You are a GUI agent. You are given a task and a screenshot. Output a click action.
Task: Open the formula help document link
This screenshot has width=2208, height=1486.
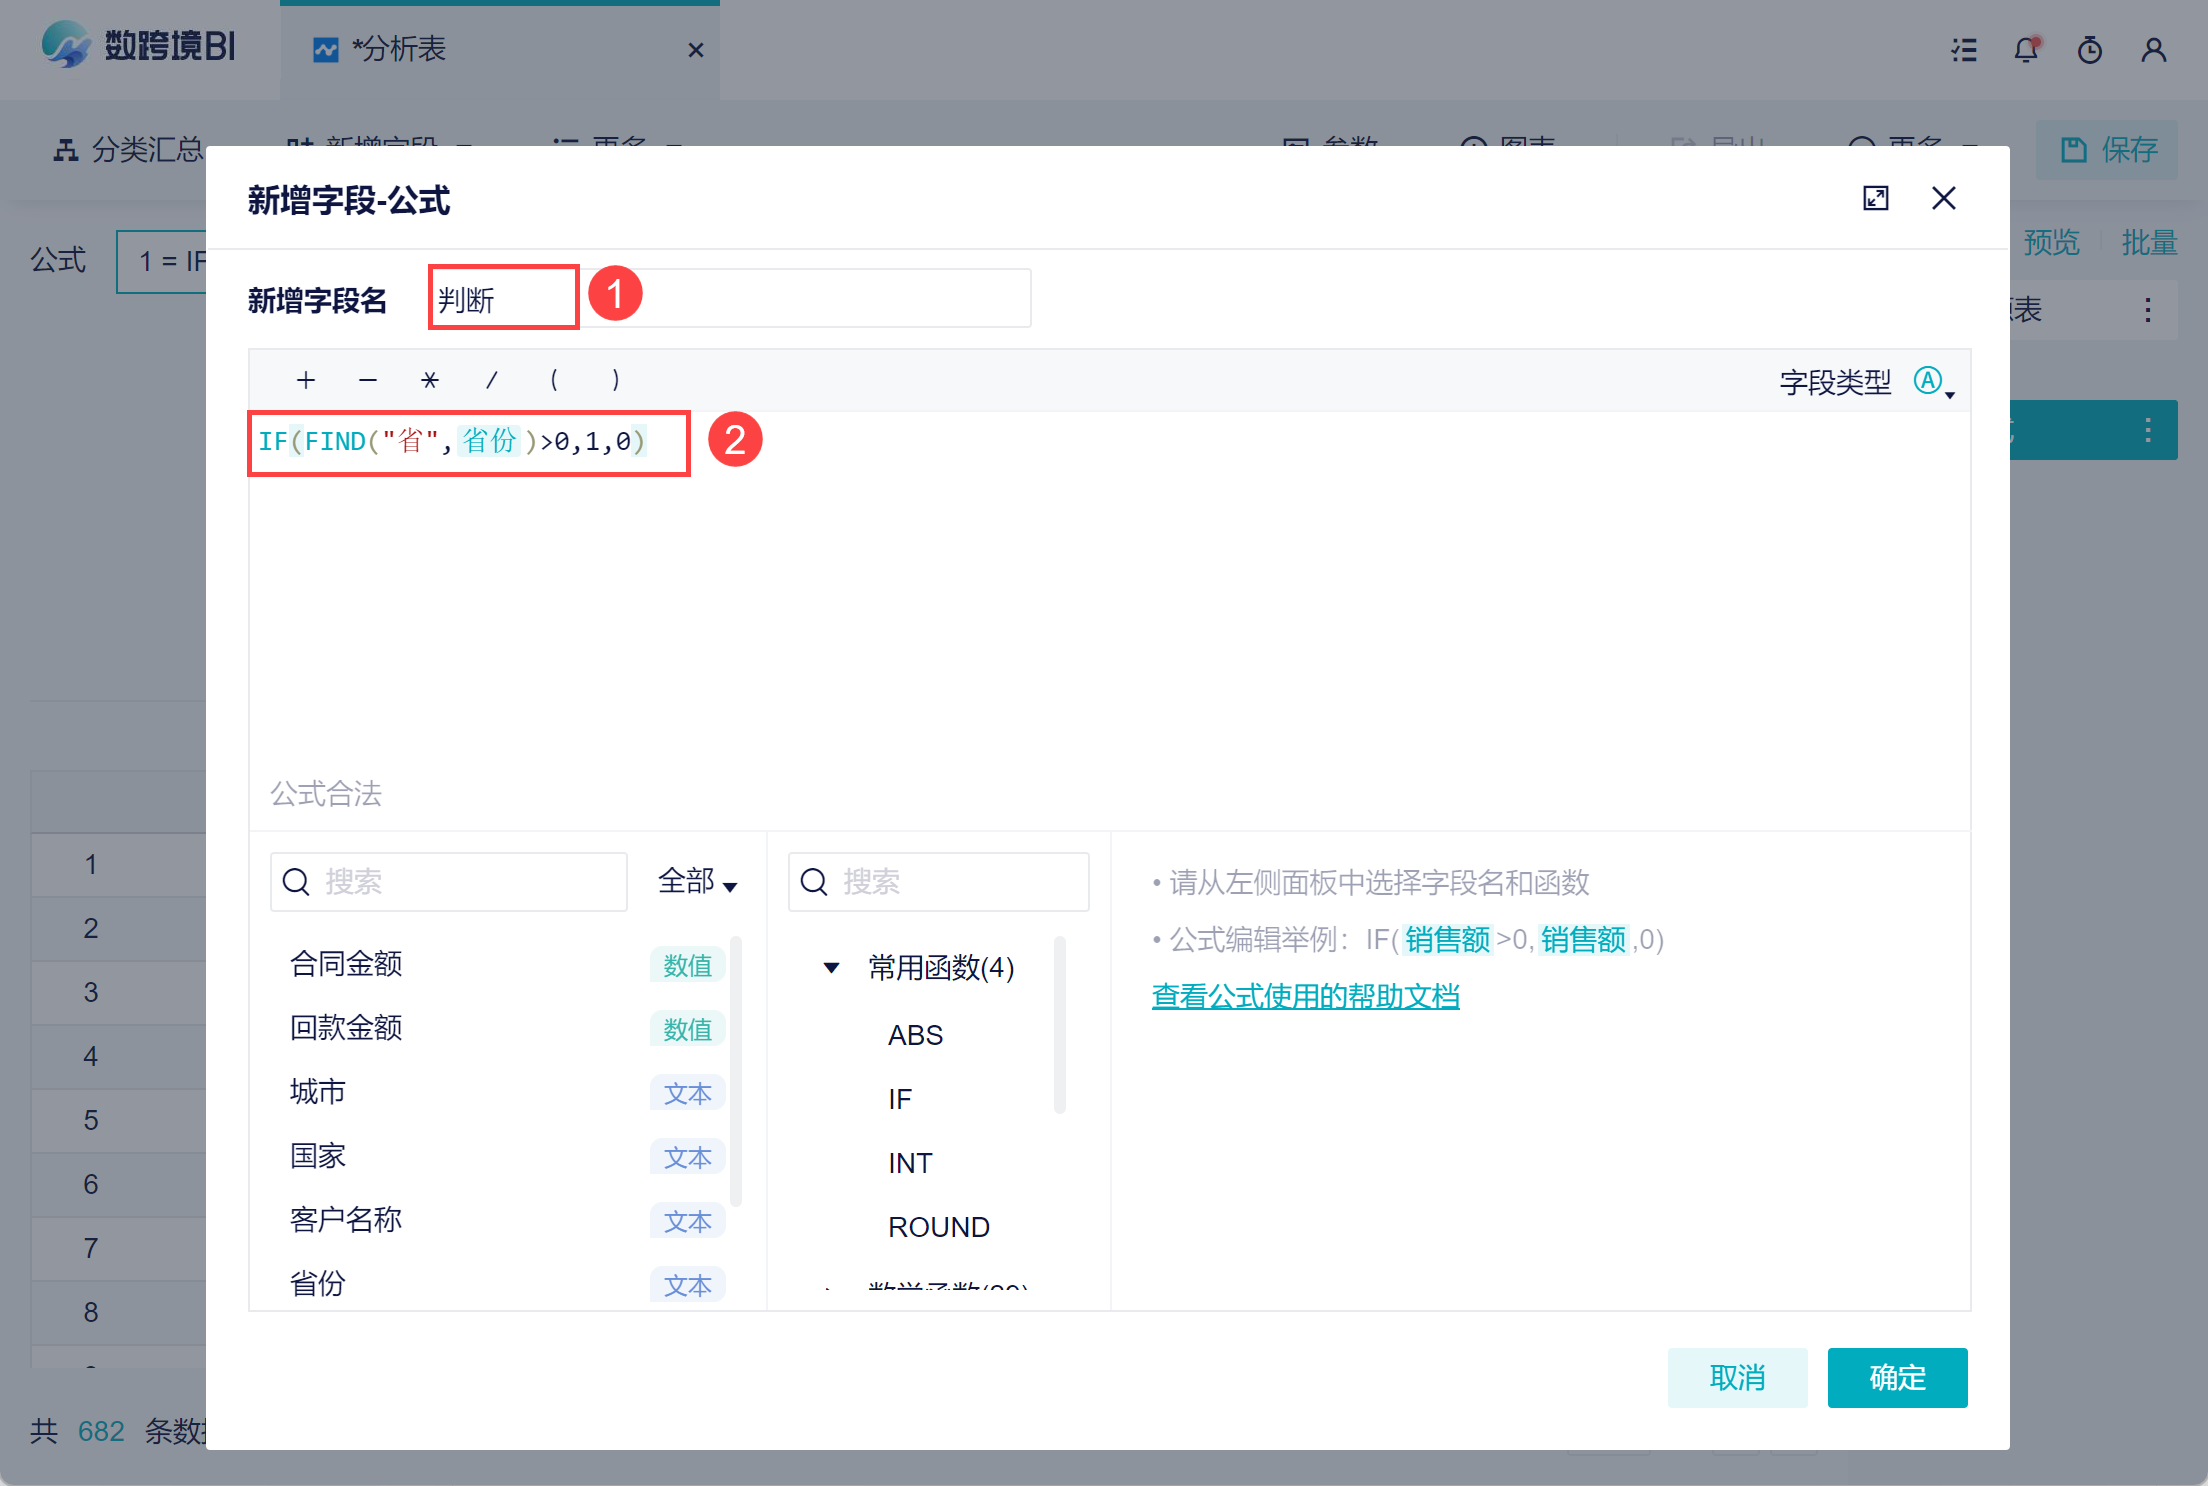[x=1305, y=996]
